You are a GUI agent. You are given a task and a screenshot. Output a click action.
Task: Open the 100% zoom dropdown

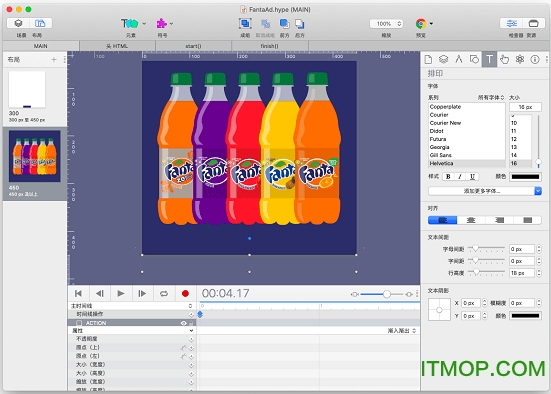[x=386, y=24]
